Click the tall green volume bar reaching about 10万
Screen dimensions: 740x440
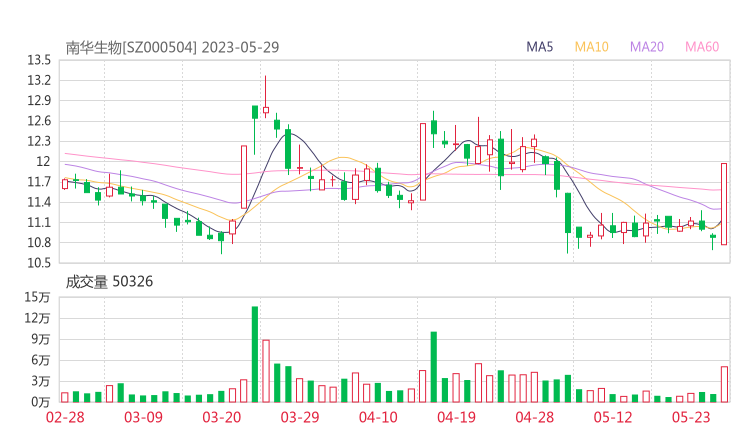pyautogui.click(x=434, y=367)
